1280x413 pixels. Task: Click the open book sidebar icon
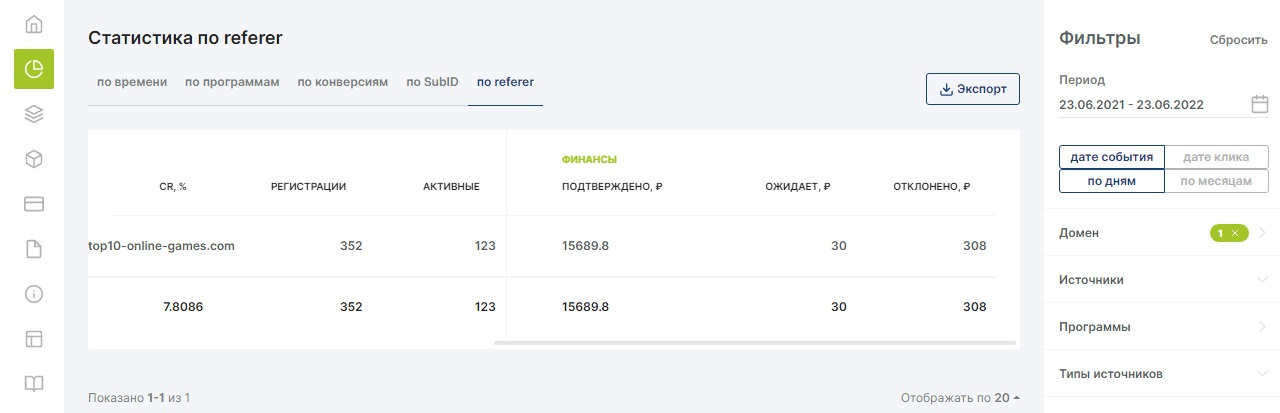(34, 384)
